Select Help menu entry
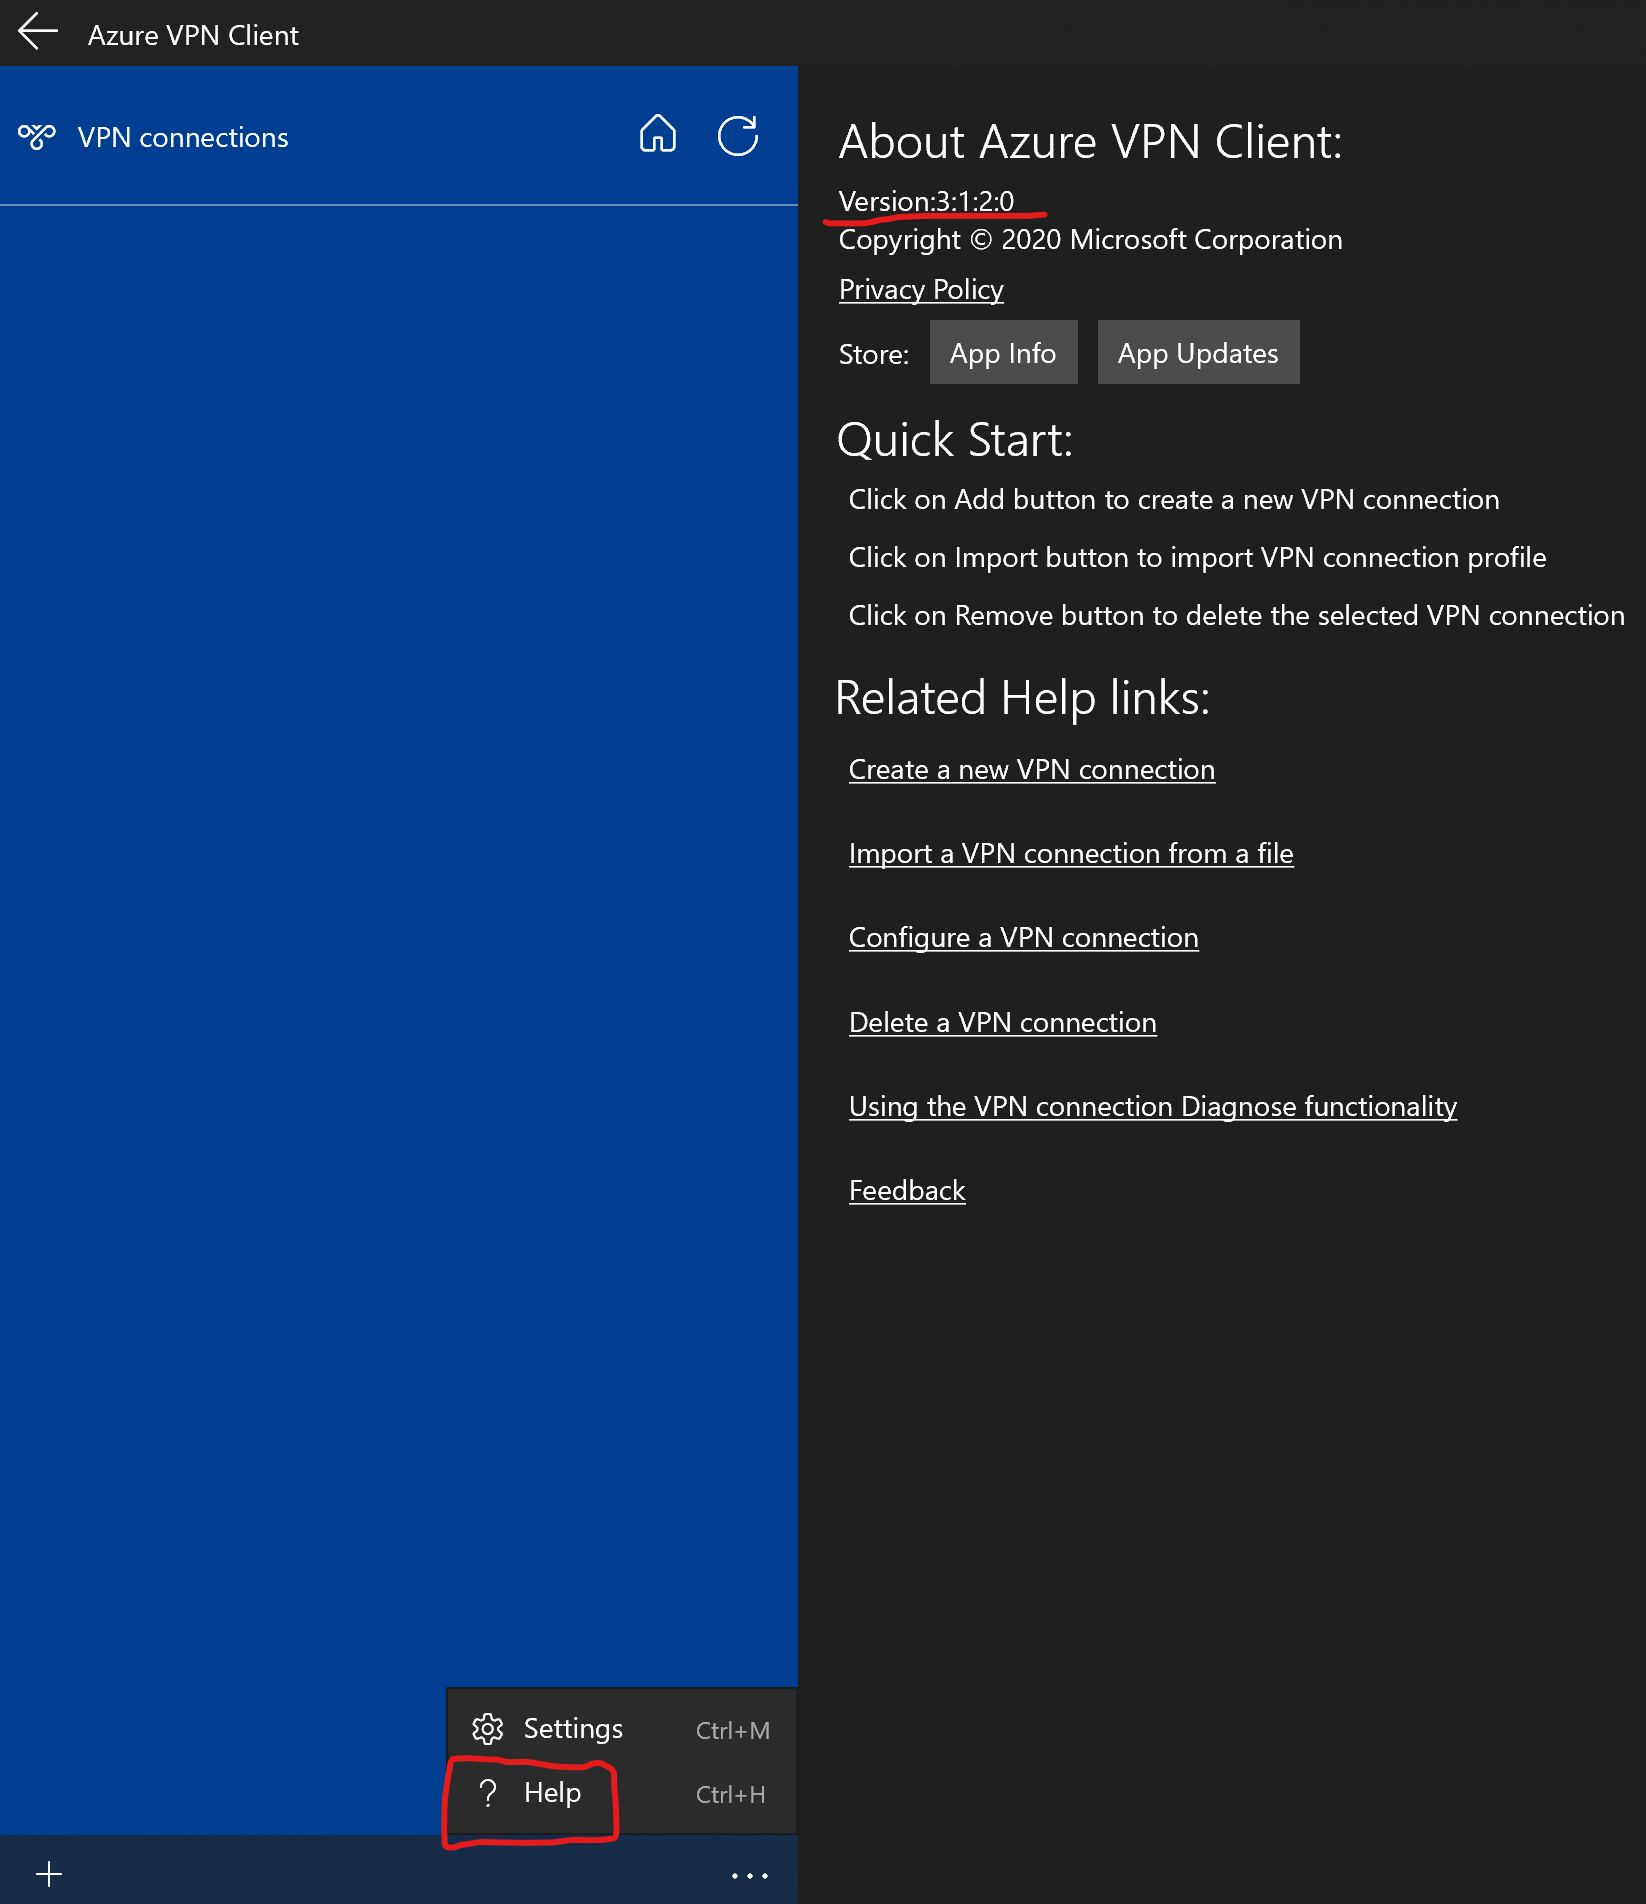The image size is (1646, 1904). pos(622,1794)
